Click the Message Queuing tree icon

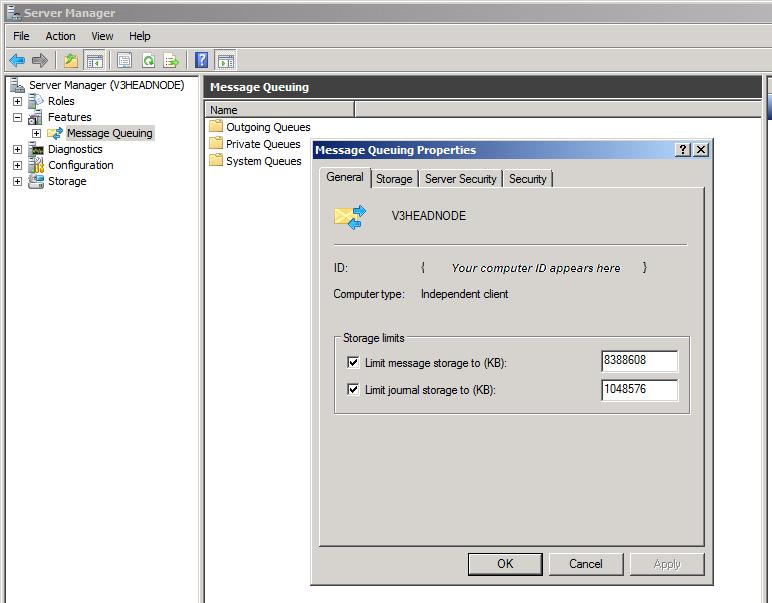coord(55,133)
